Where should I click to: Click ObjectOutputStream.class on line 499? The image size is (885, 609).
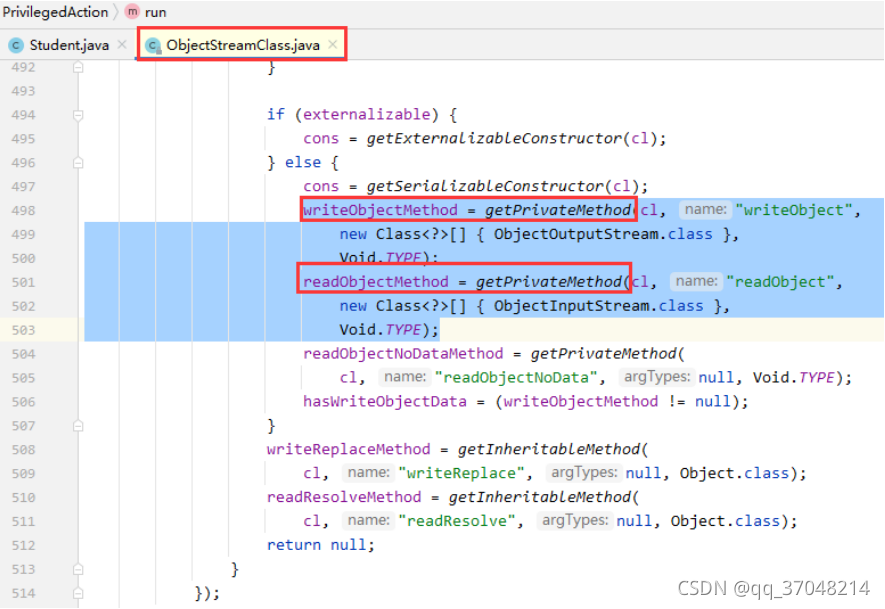(603, 234)
